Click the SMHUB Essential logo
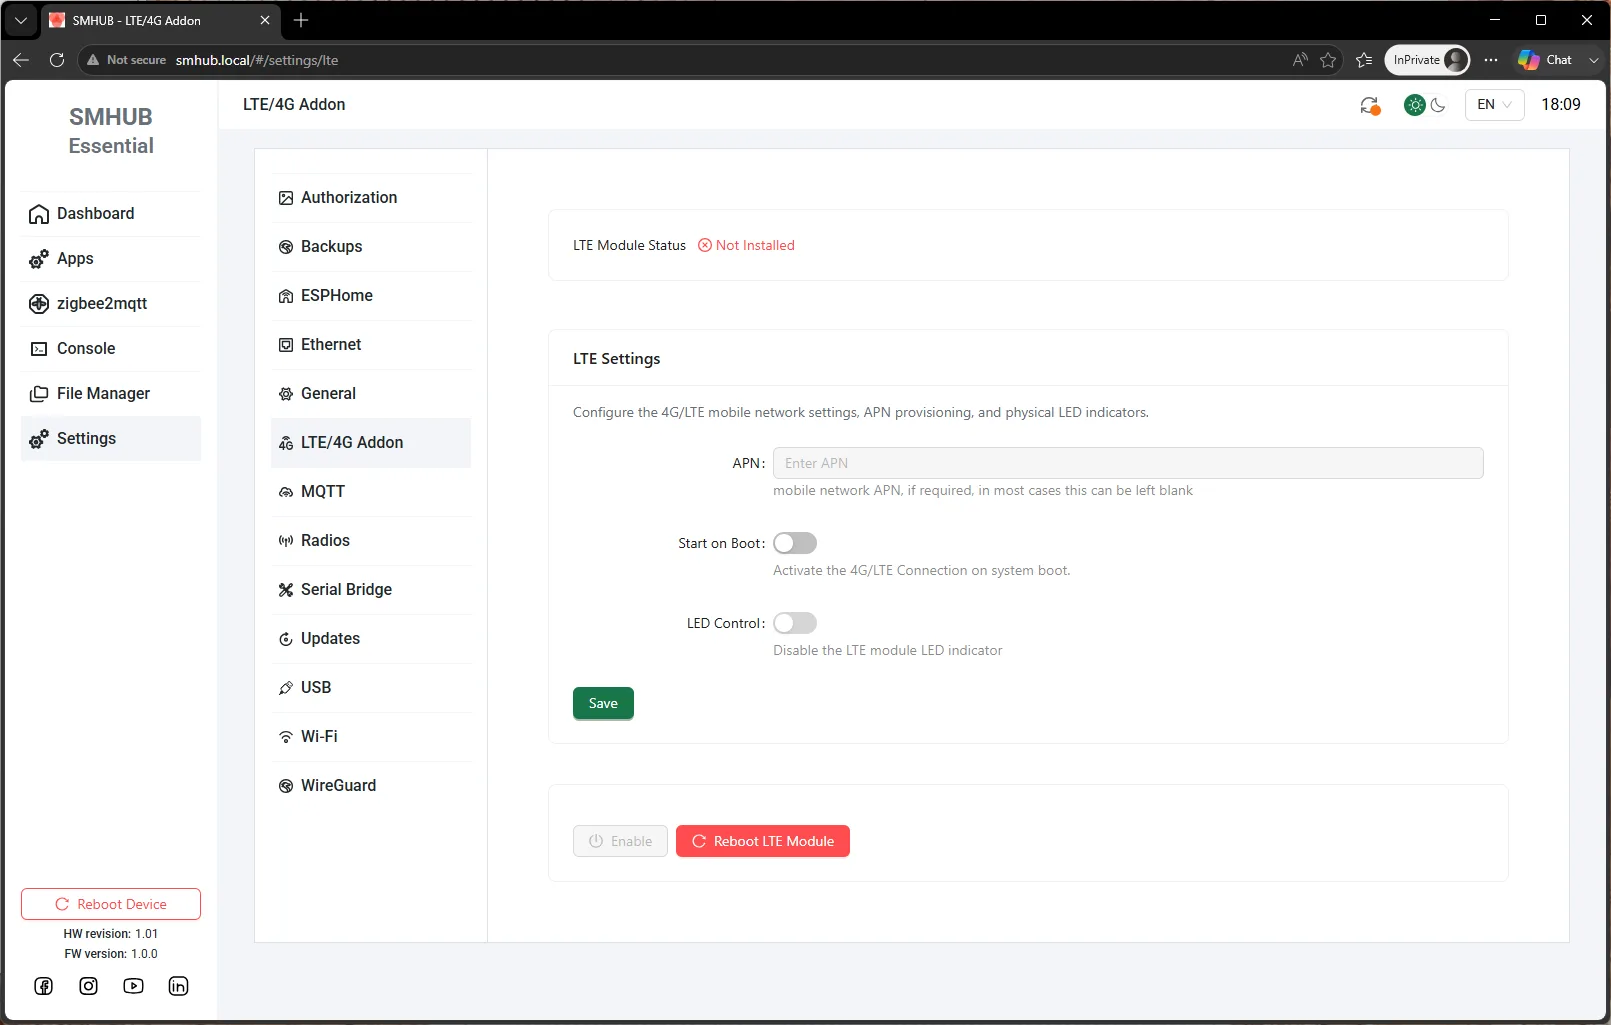The image size is (1611, 1025). point(111,131)
